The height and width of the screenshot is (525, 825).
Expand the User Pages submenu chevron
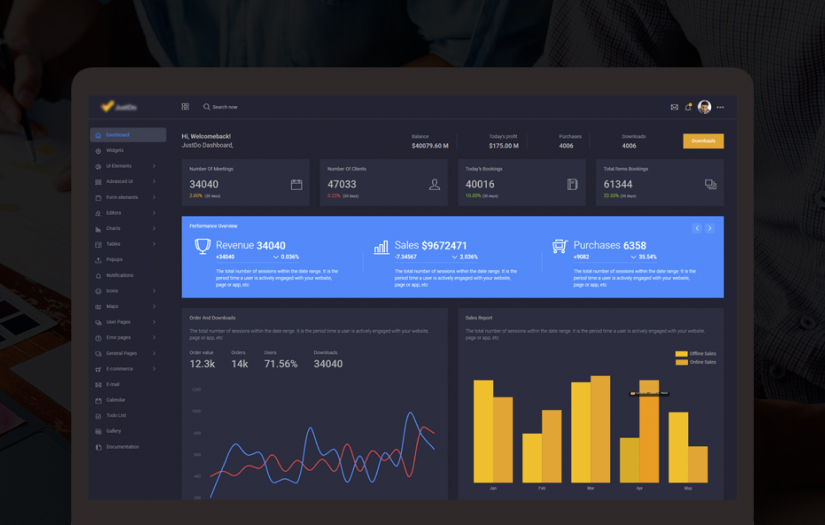[x=154, y=322]
